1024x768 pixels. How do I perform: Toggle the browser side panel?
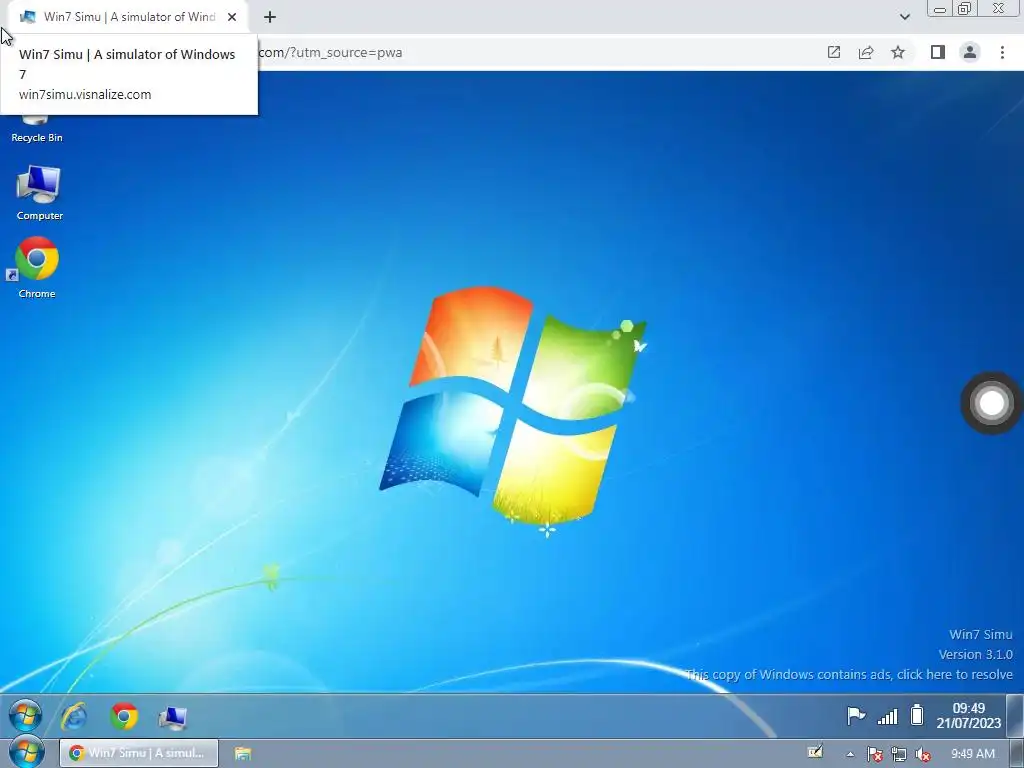pos(938,52)
